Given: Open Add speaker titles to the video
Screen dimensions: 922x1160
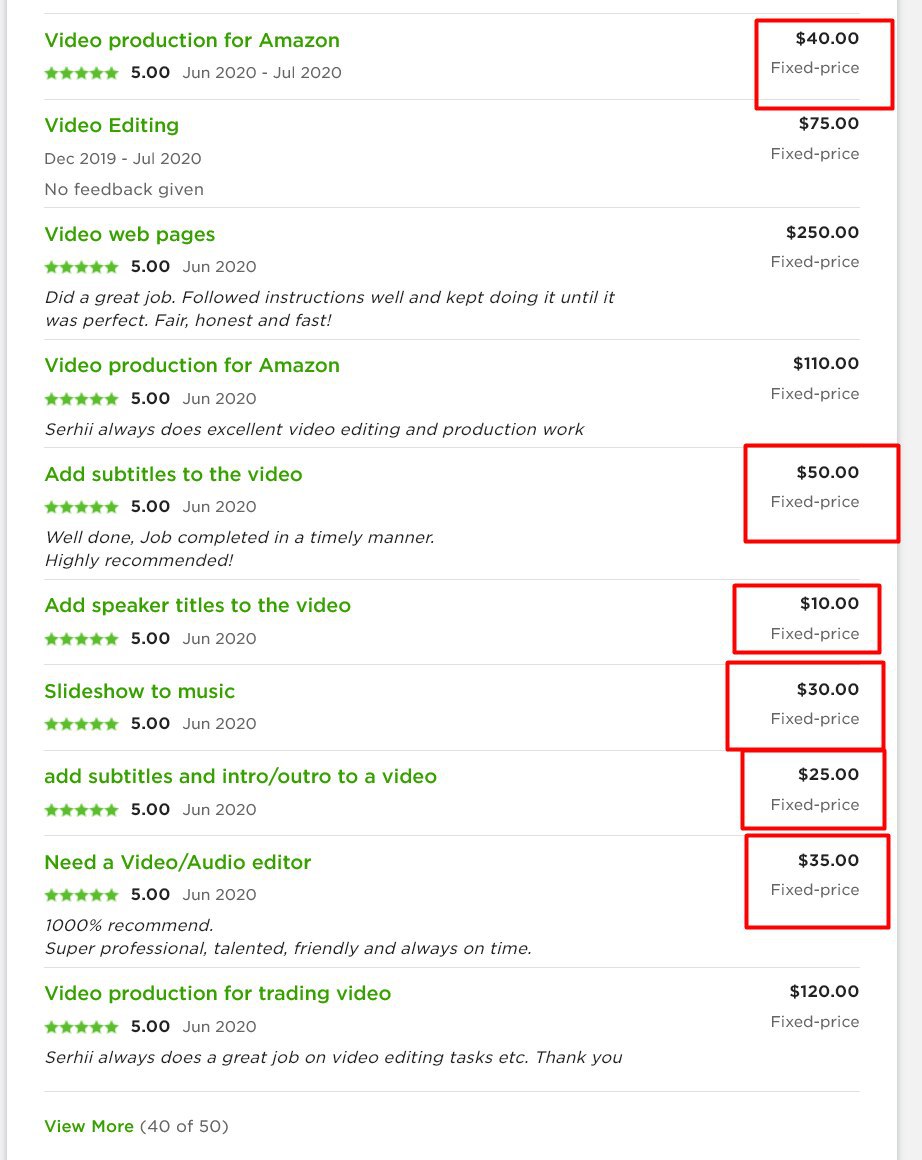Looking at the screenshot, I should (x=198, y=605).
